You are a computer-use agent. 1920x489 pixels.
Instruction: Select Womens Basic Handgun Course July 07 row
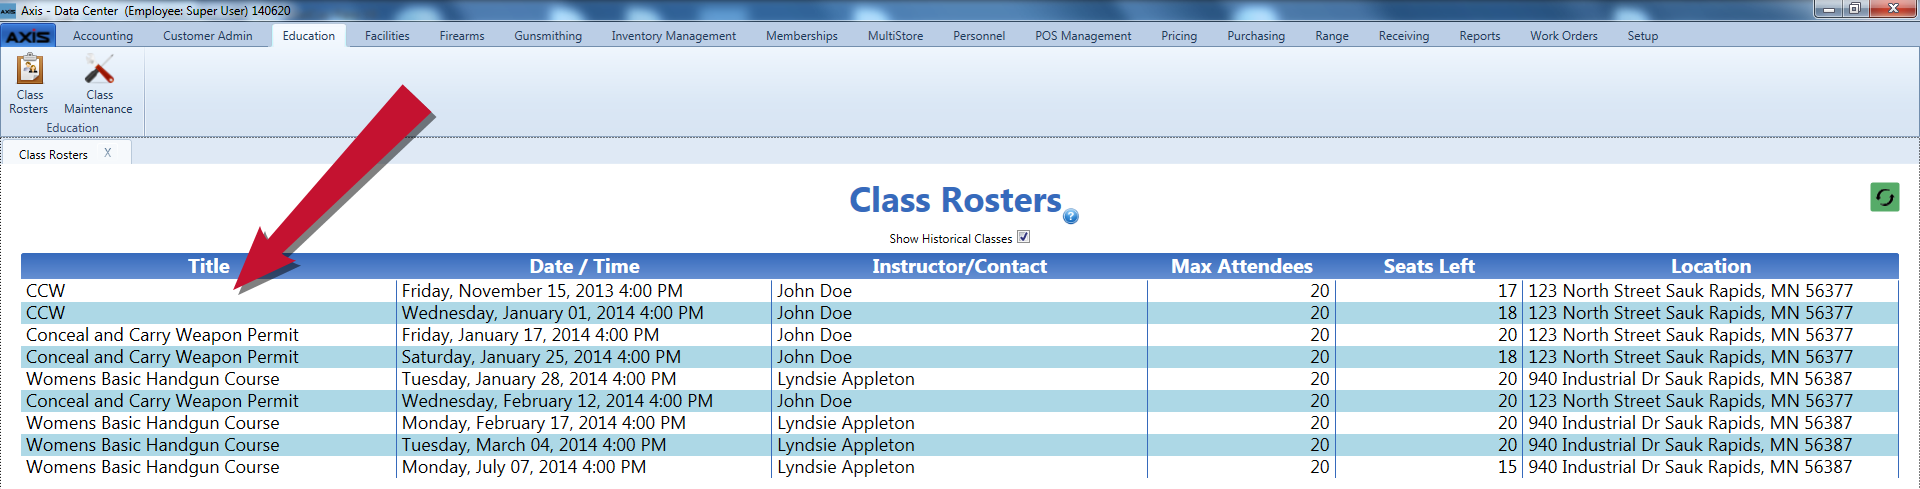click(960, 467)
